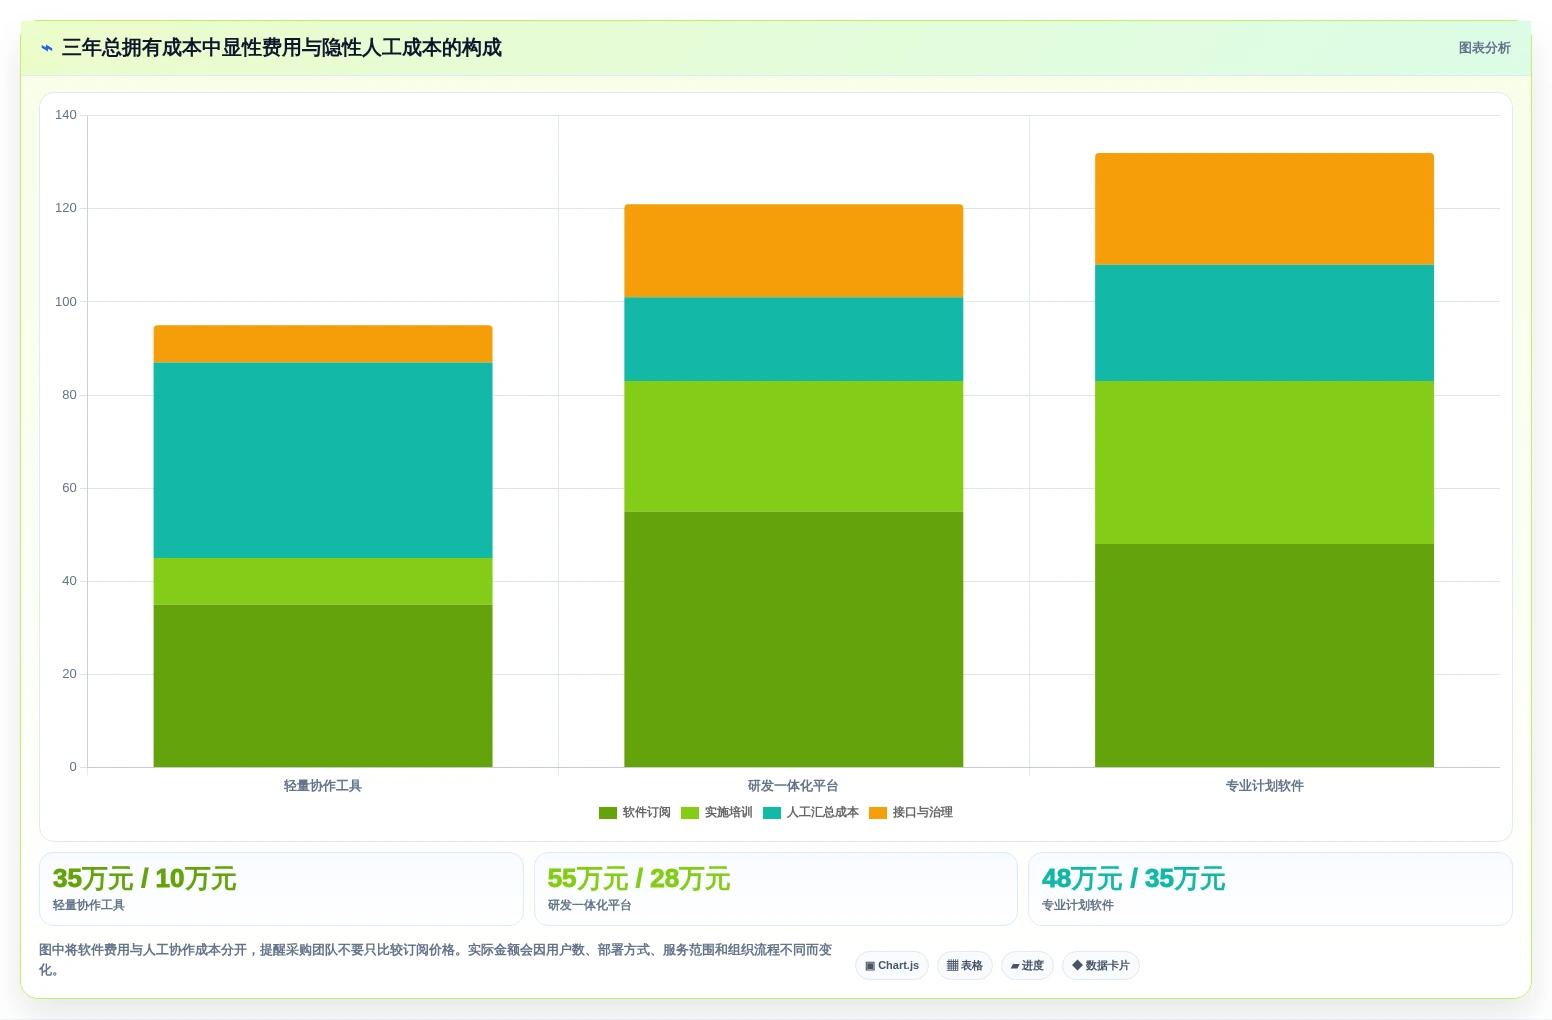Click the teal segment of 研发一体化平台 bar
Screen dimensions: 1552x1020
tap(794, 339)
